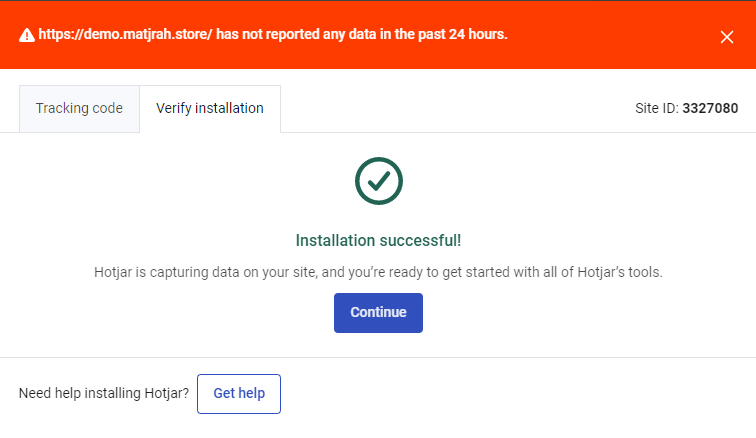Click the divider line above help section
The image size is (756, 438).
(378, 357)
